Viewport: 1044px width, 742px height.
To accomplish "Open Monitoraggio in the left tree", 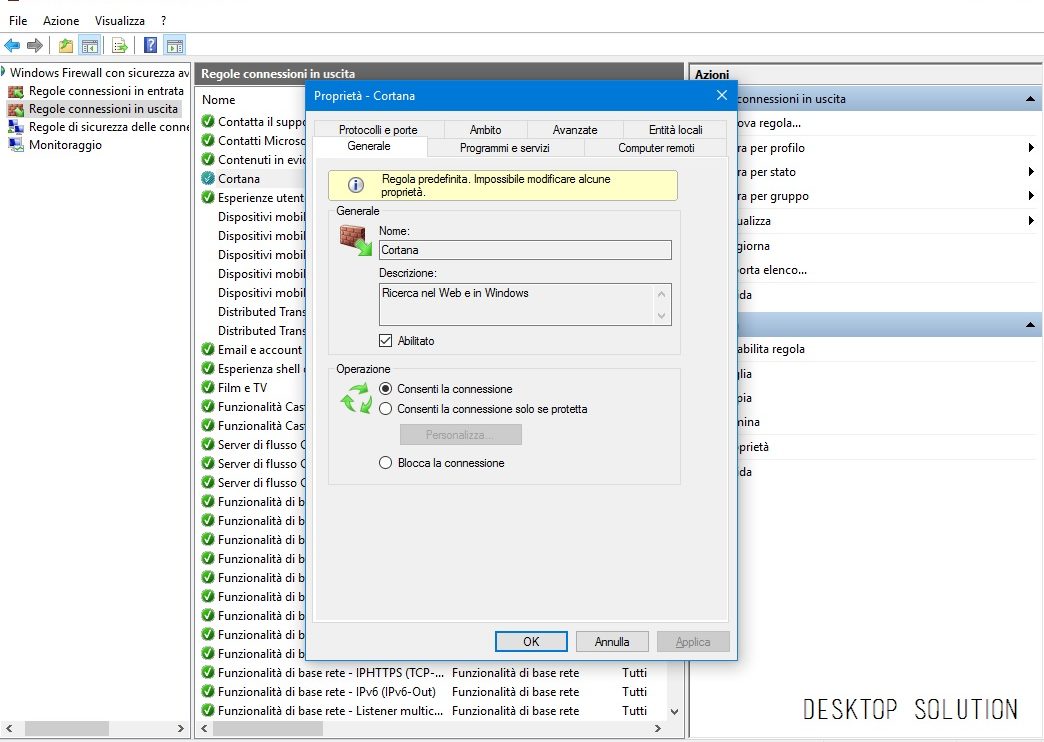I will pos(64,145).
